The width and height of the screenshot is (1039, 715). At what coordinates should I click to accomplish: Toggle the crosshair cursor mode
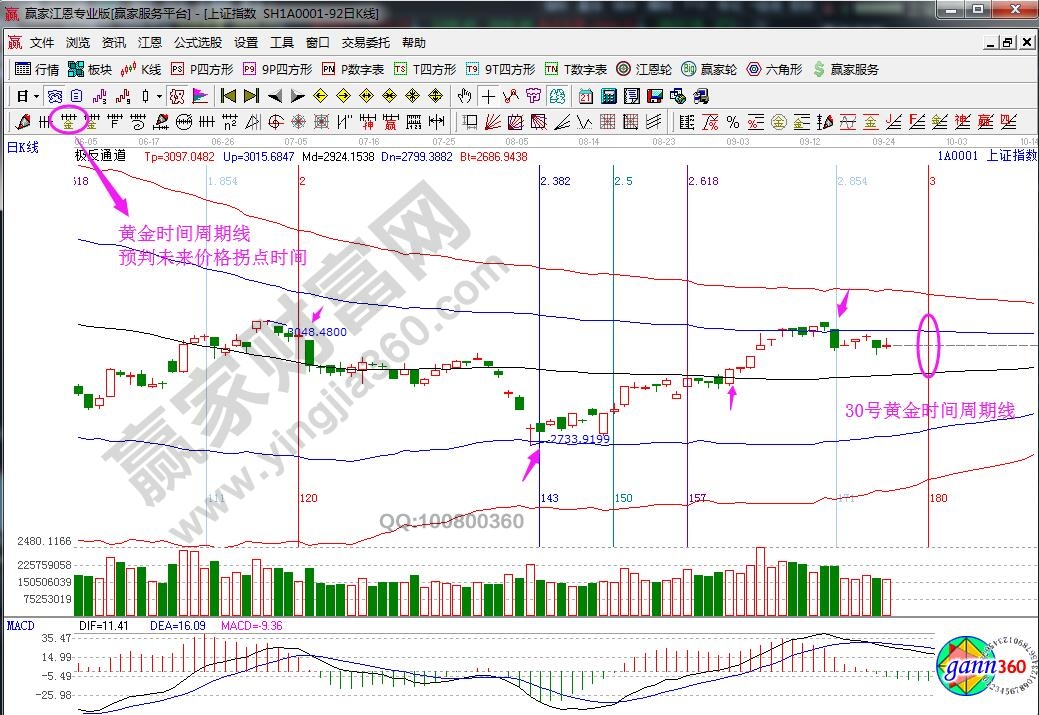click(488, 96)
